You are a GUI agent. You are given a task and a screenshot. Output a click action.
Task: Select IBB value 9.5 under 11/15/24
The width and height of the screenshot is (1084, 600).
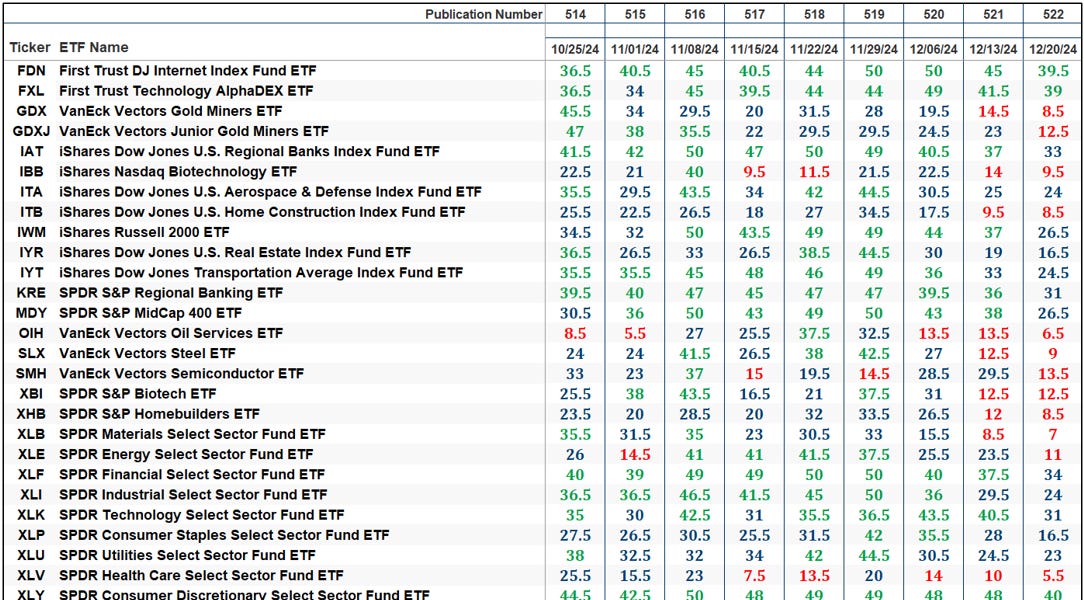[754, 172]
